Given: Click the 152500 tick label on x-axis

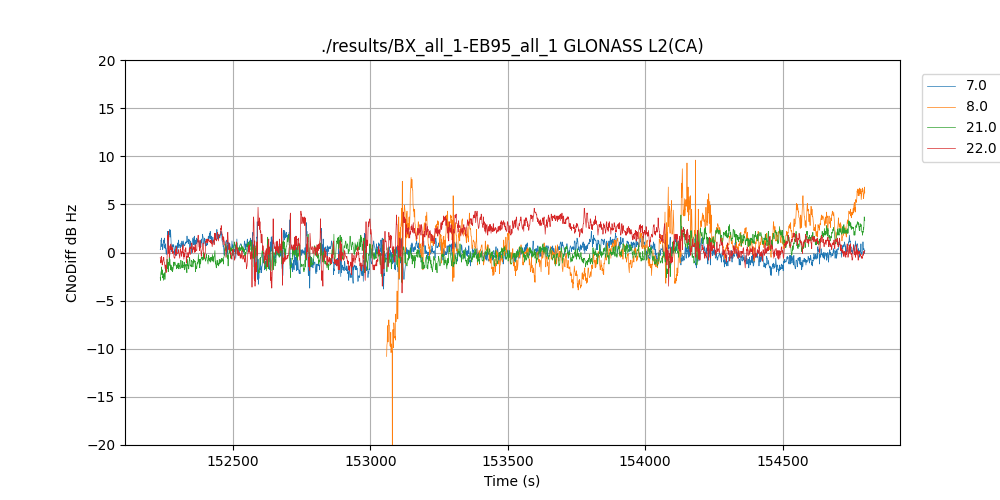Looking at the screenshot, I should coord(234,462).
